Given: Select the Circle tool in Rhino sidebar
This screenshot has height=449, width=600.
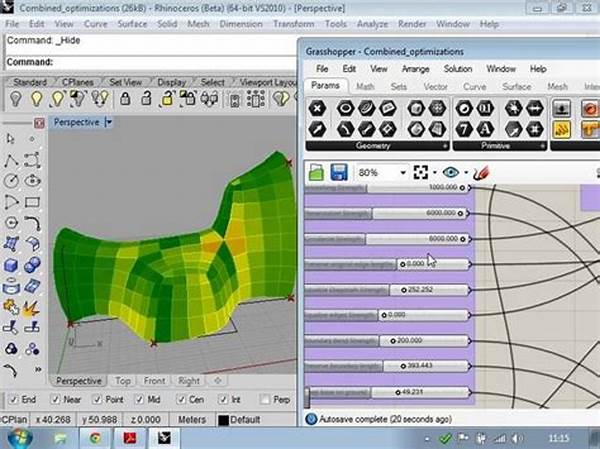Looking at the screenshot, I should (11, 181).
